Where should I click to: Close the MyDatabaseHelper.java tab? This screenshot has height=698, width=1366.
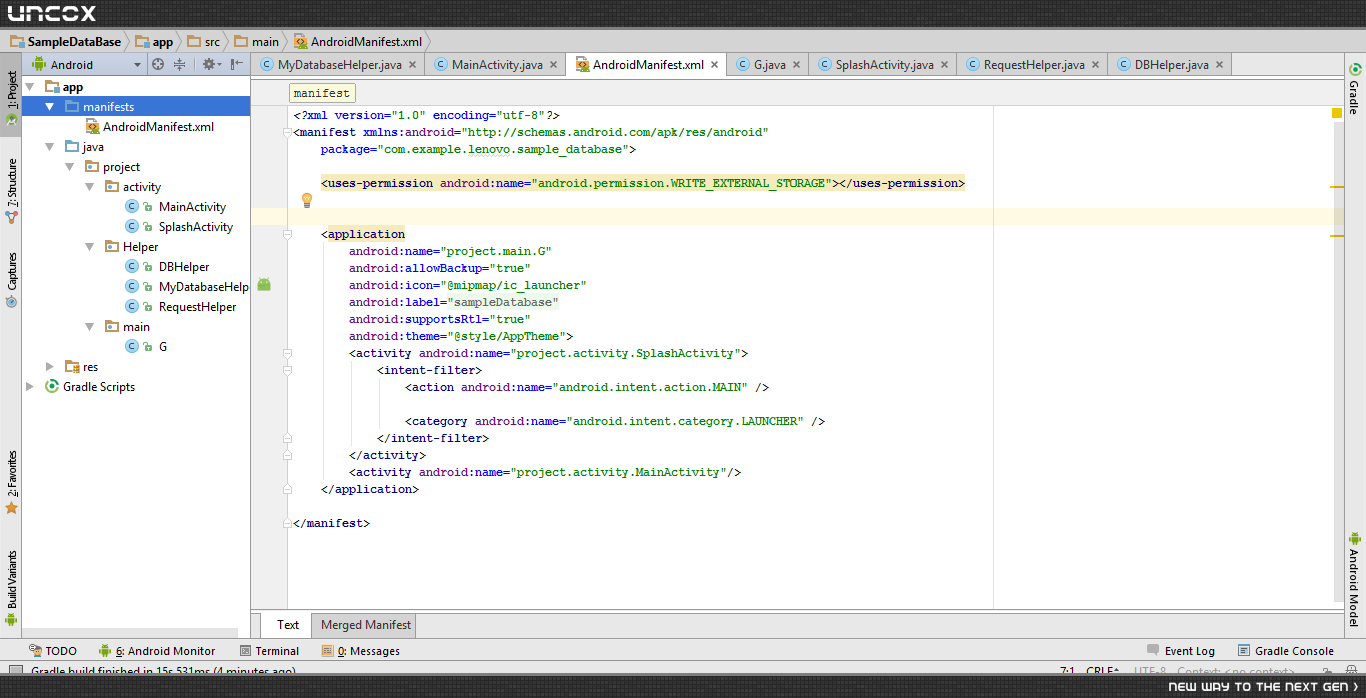pyautogui.click(x=413, y=65)
